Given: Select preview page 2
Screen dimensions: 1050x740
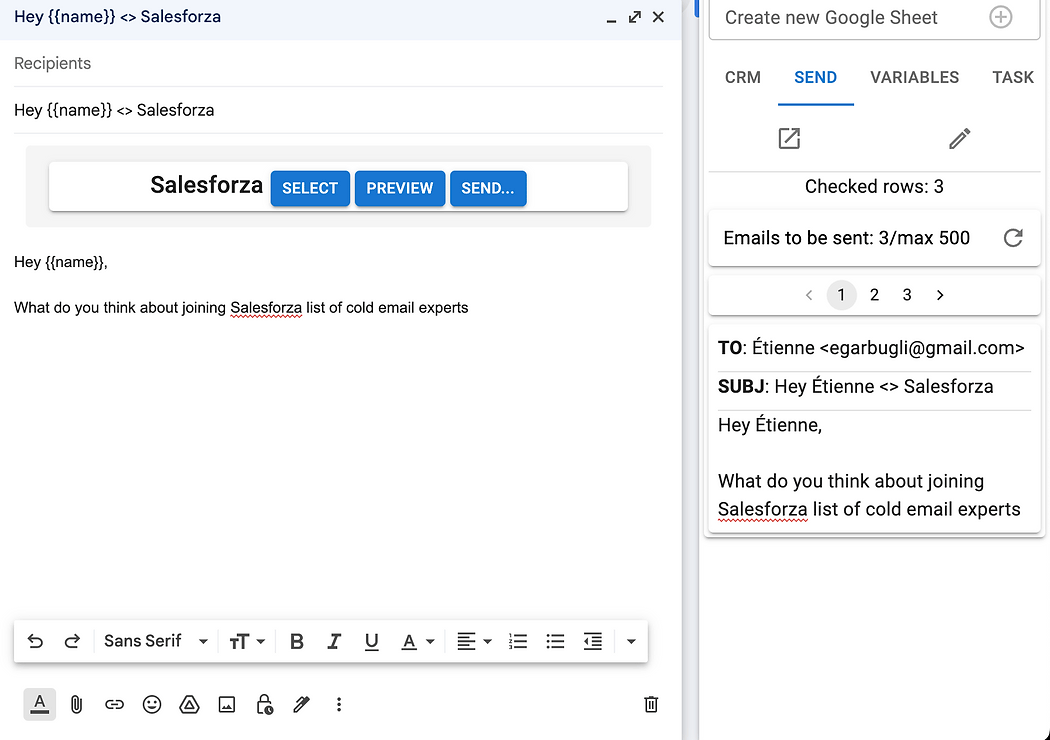Looking at the screenshot, I should (x=874, y=295).
